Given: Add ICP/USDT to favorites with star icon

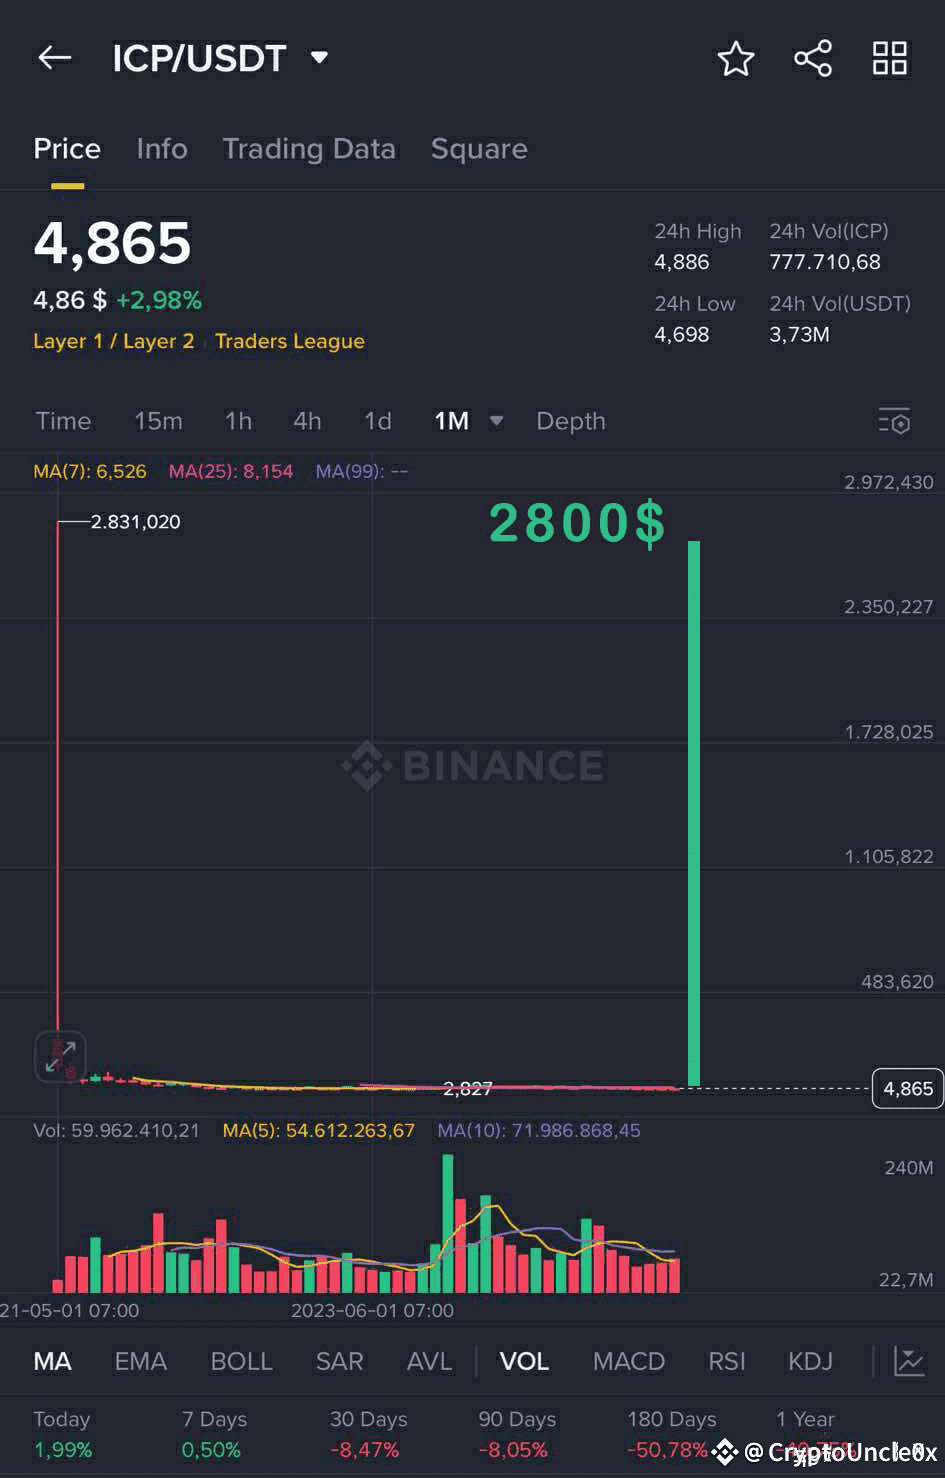Looking at the screenshot, I should (736, 59).
